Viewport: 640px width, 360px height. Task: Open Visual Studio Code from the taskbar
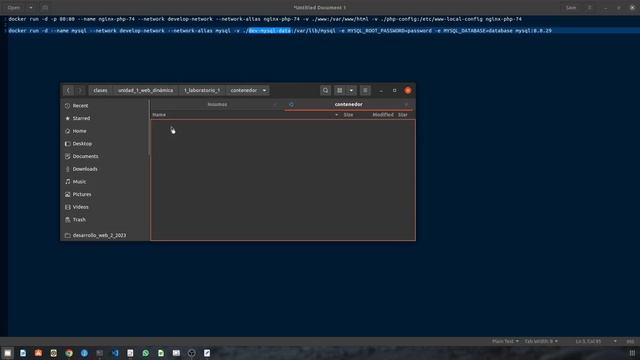(x=115, y=353)
